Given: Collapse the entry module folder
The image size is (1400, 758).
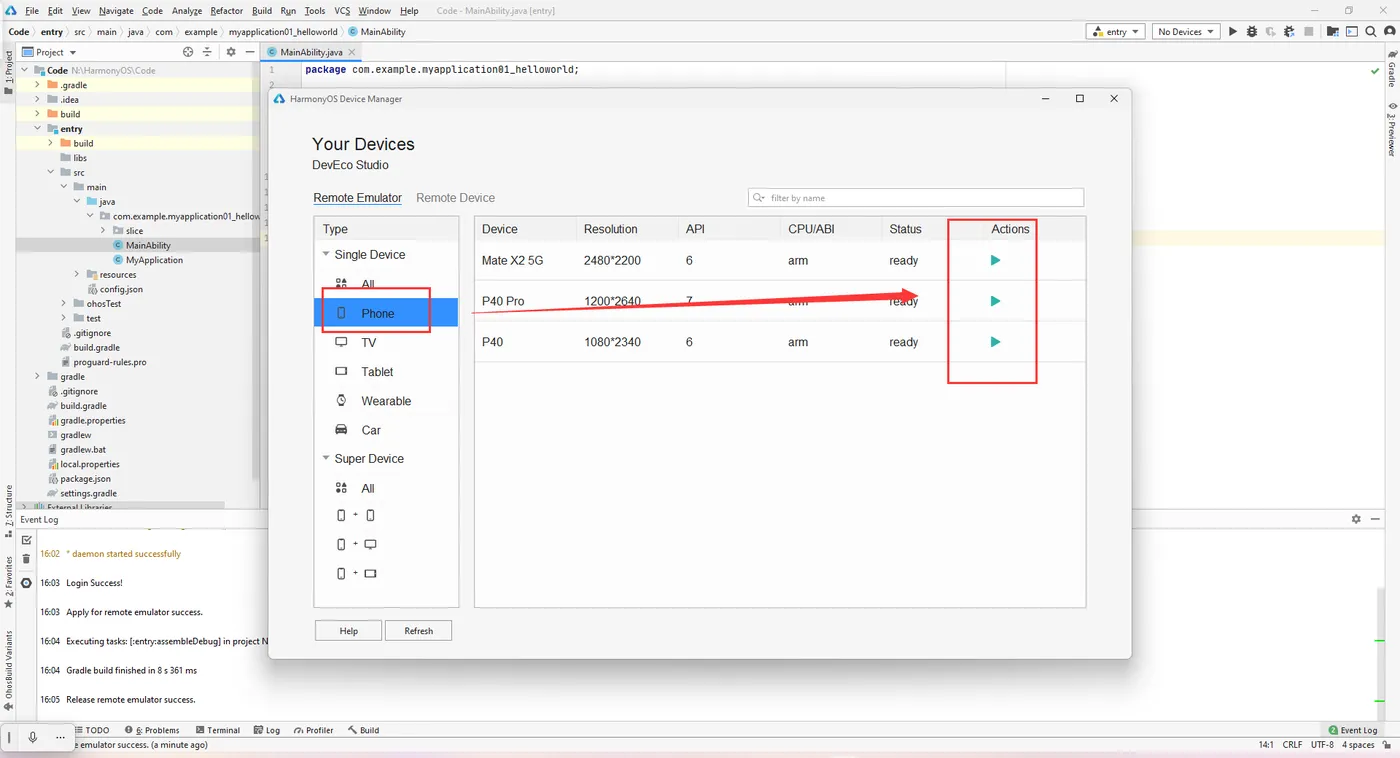Looking at the screenshot, I should pyautogui.click(x=38, y=129).
